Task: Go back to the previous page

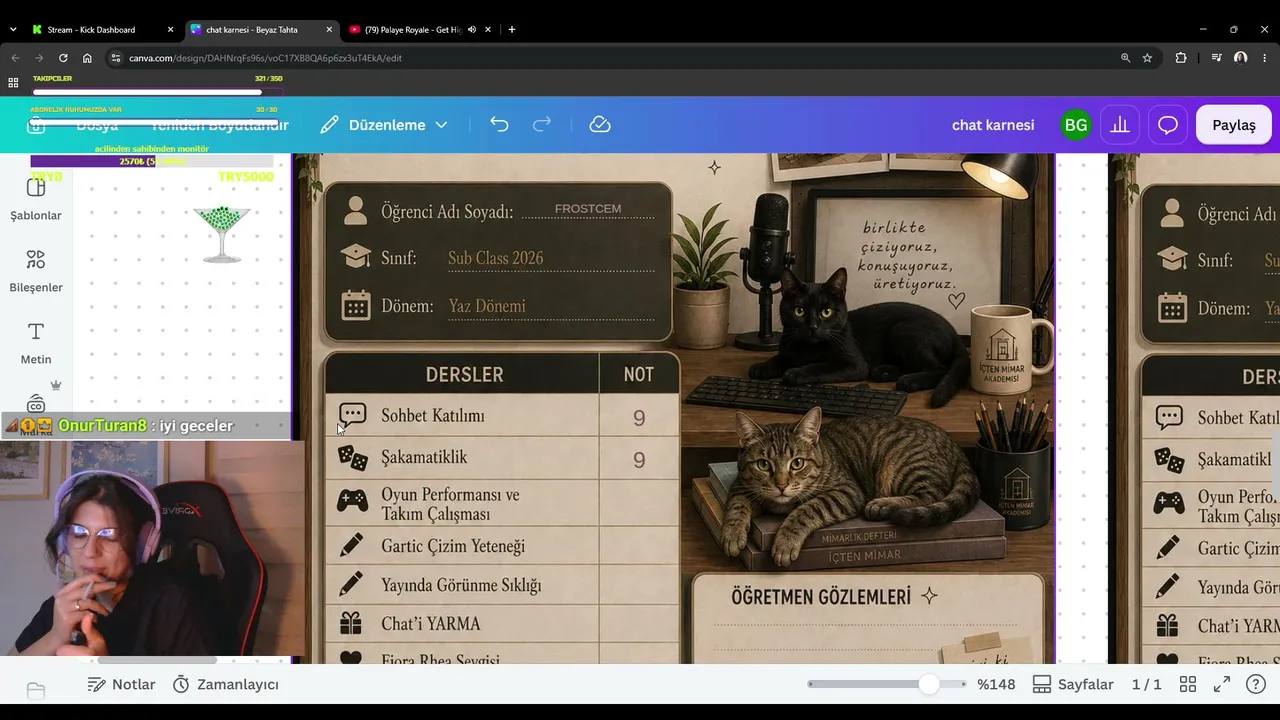Action: pos(15,58)
